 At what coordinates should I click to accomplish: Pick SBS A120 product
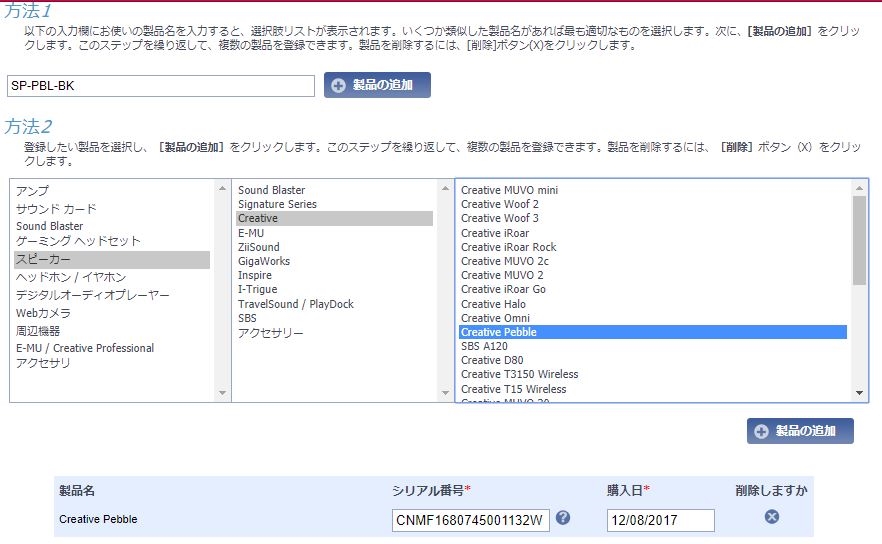coord(484,346)
